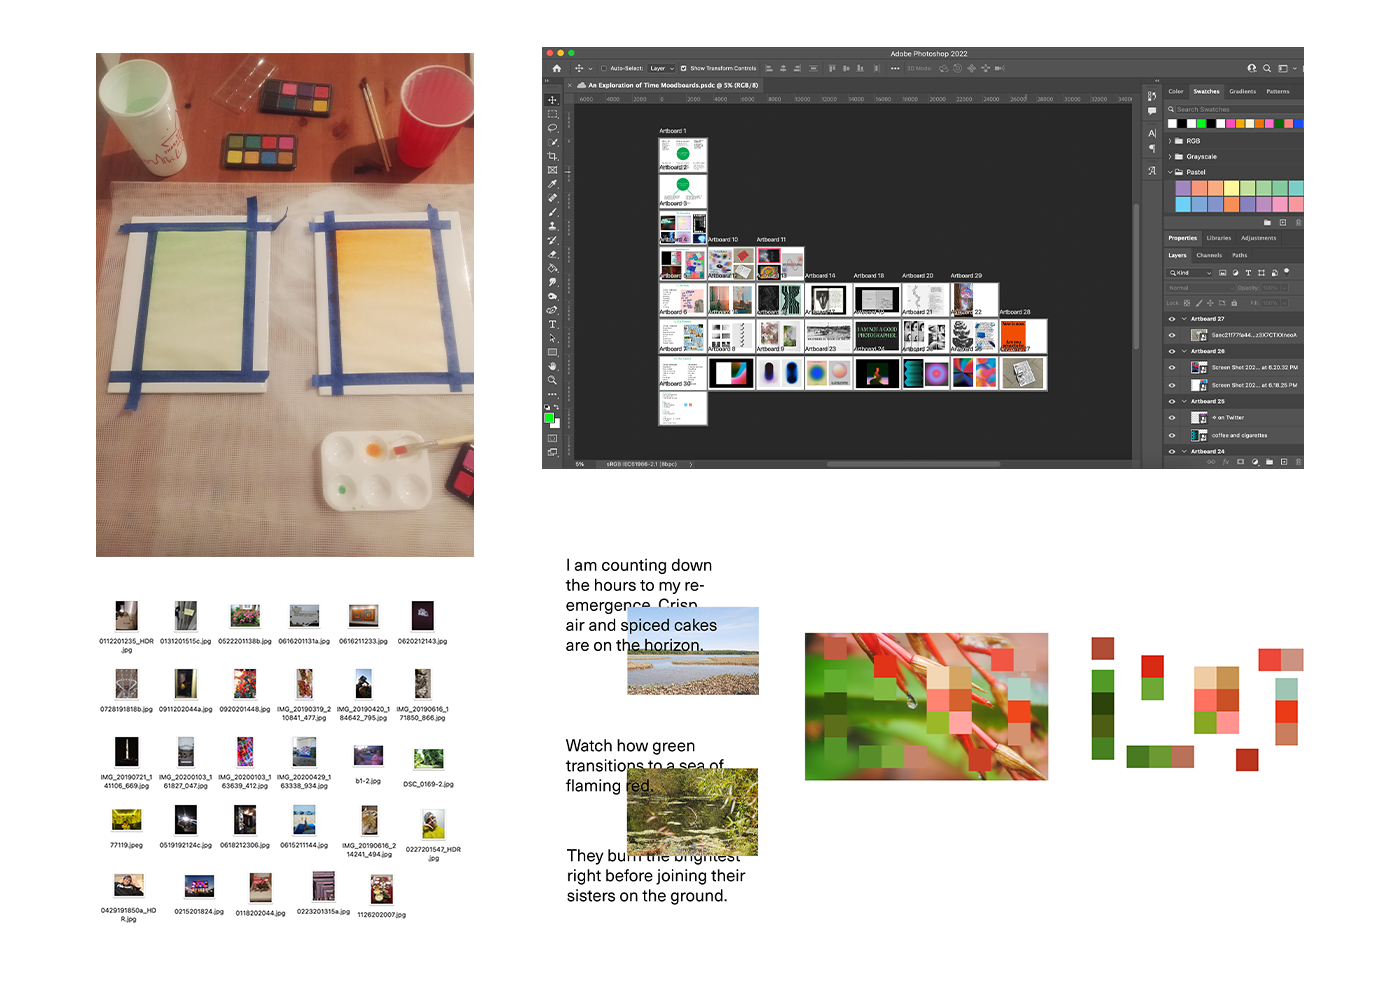Hide the 'coffee and cigarettes' layer
Image resolution: width=1400 pixels, height=986 pixels.
tap(1172, 435)
